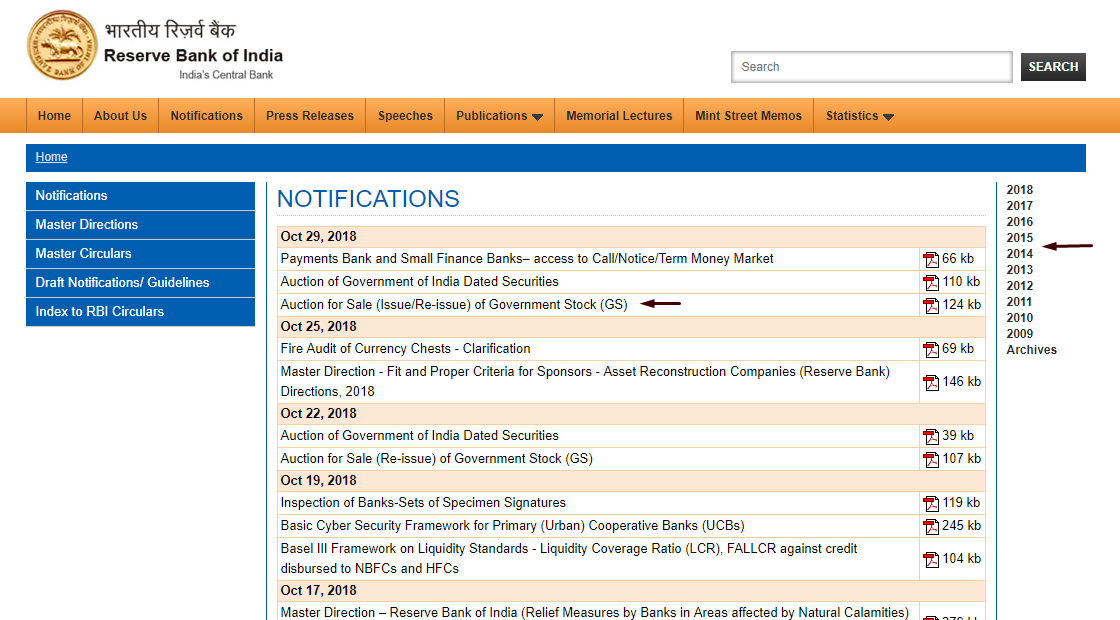The width and height of the screenshot is (1120, 620).
Task: Open Auction for Sale (Re-issue) of Government Stock (GS)
Action: 436,459
